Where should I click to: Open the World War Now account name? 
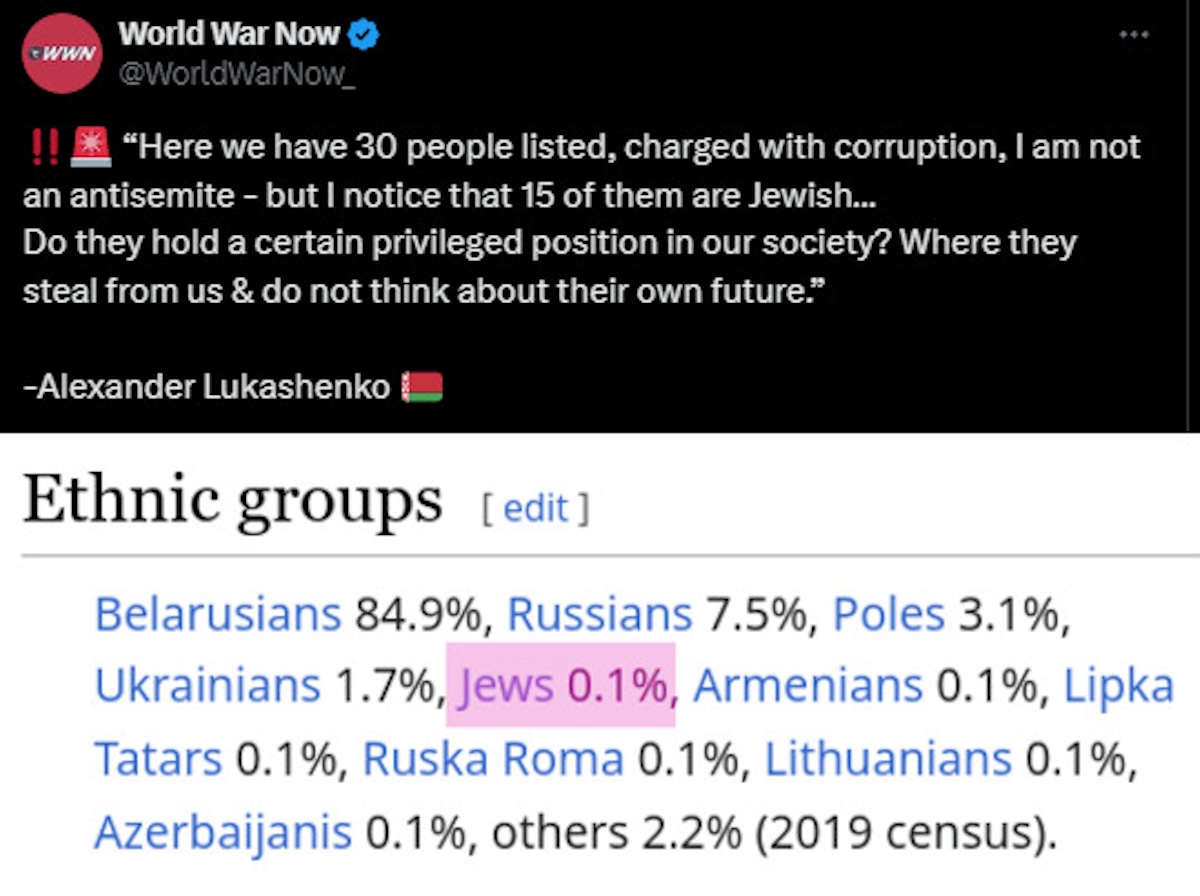tap(229, 35)
